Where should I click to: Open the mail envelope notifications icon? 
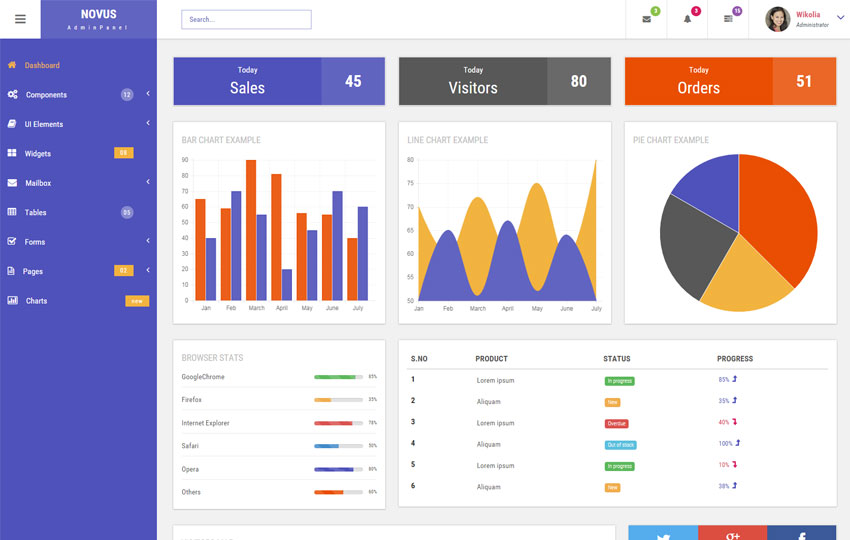[x=646, y=19]
